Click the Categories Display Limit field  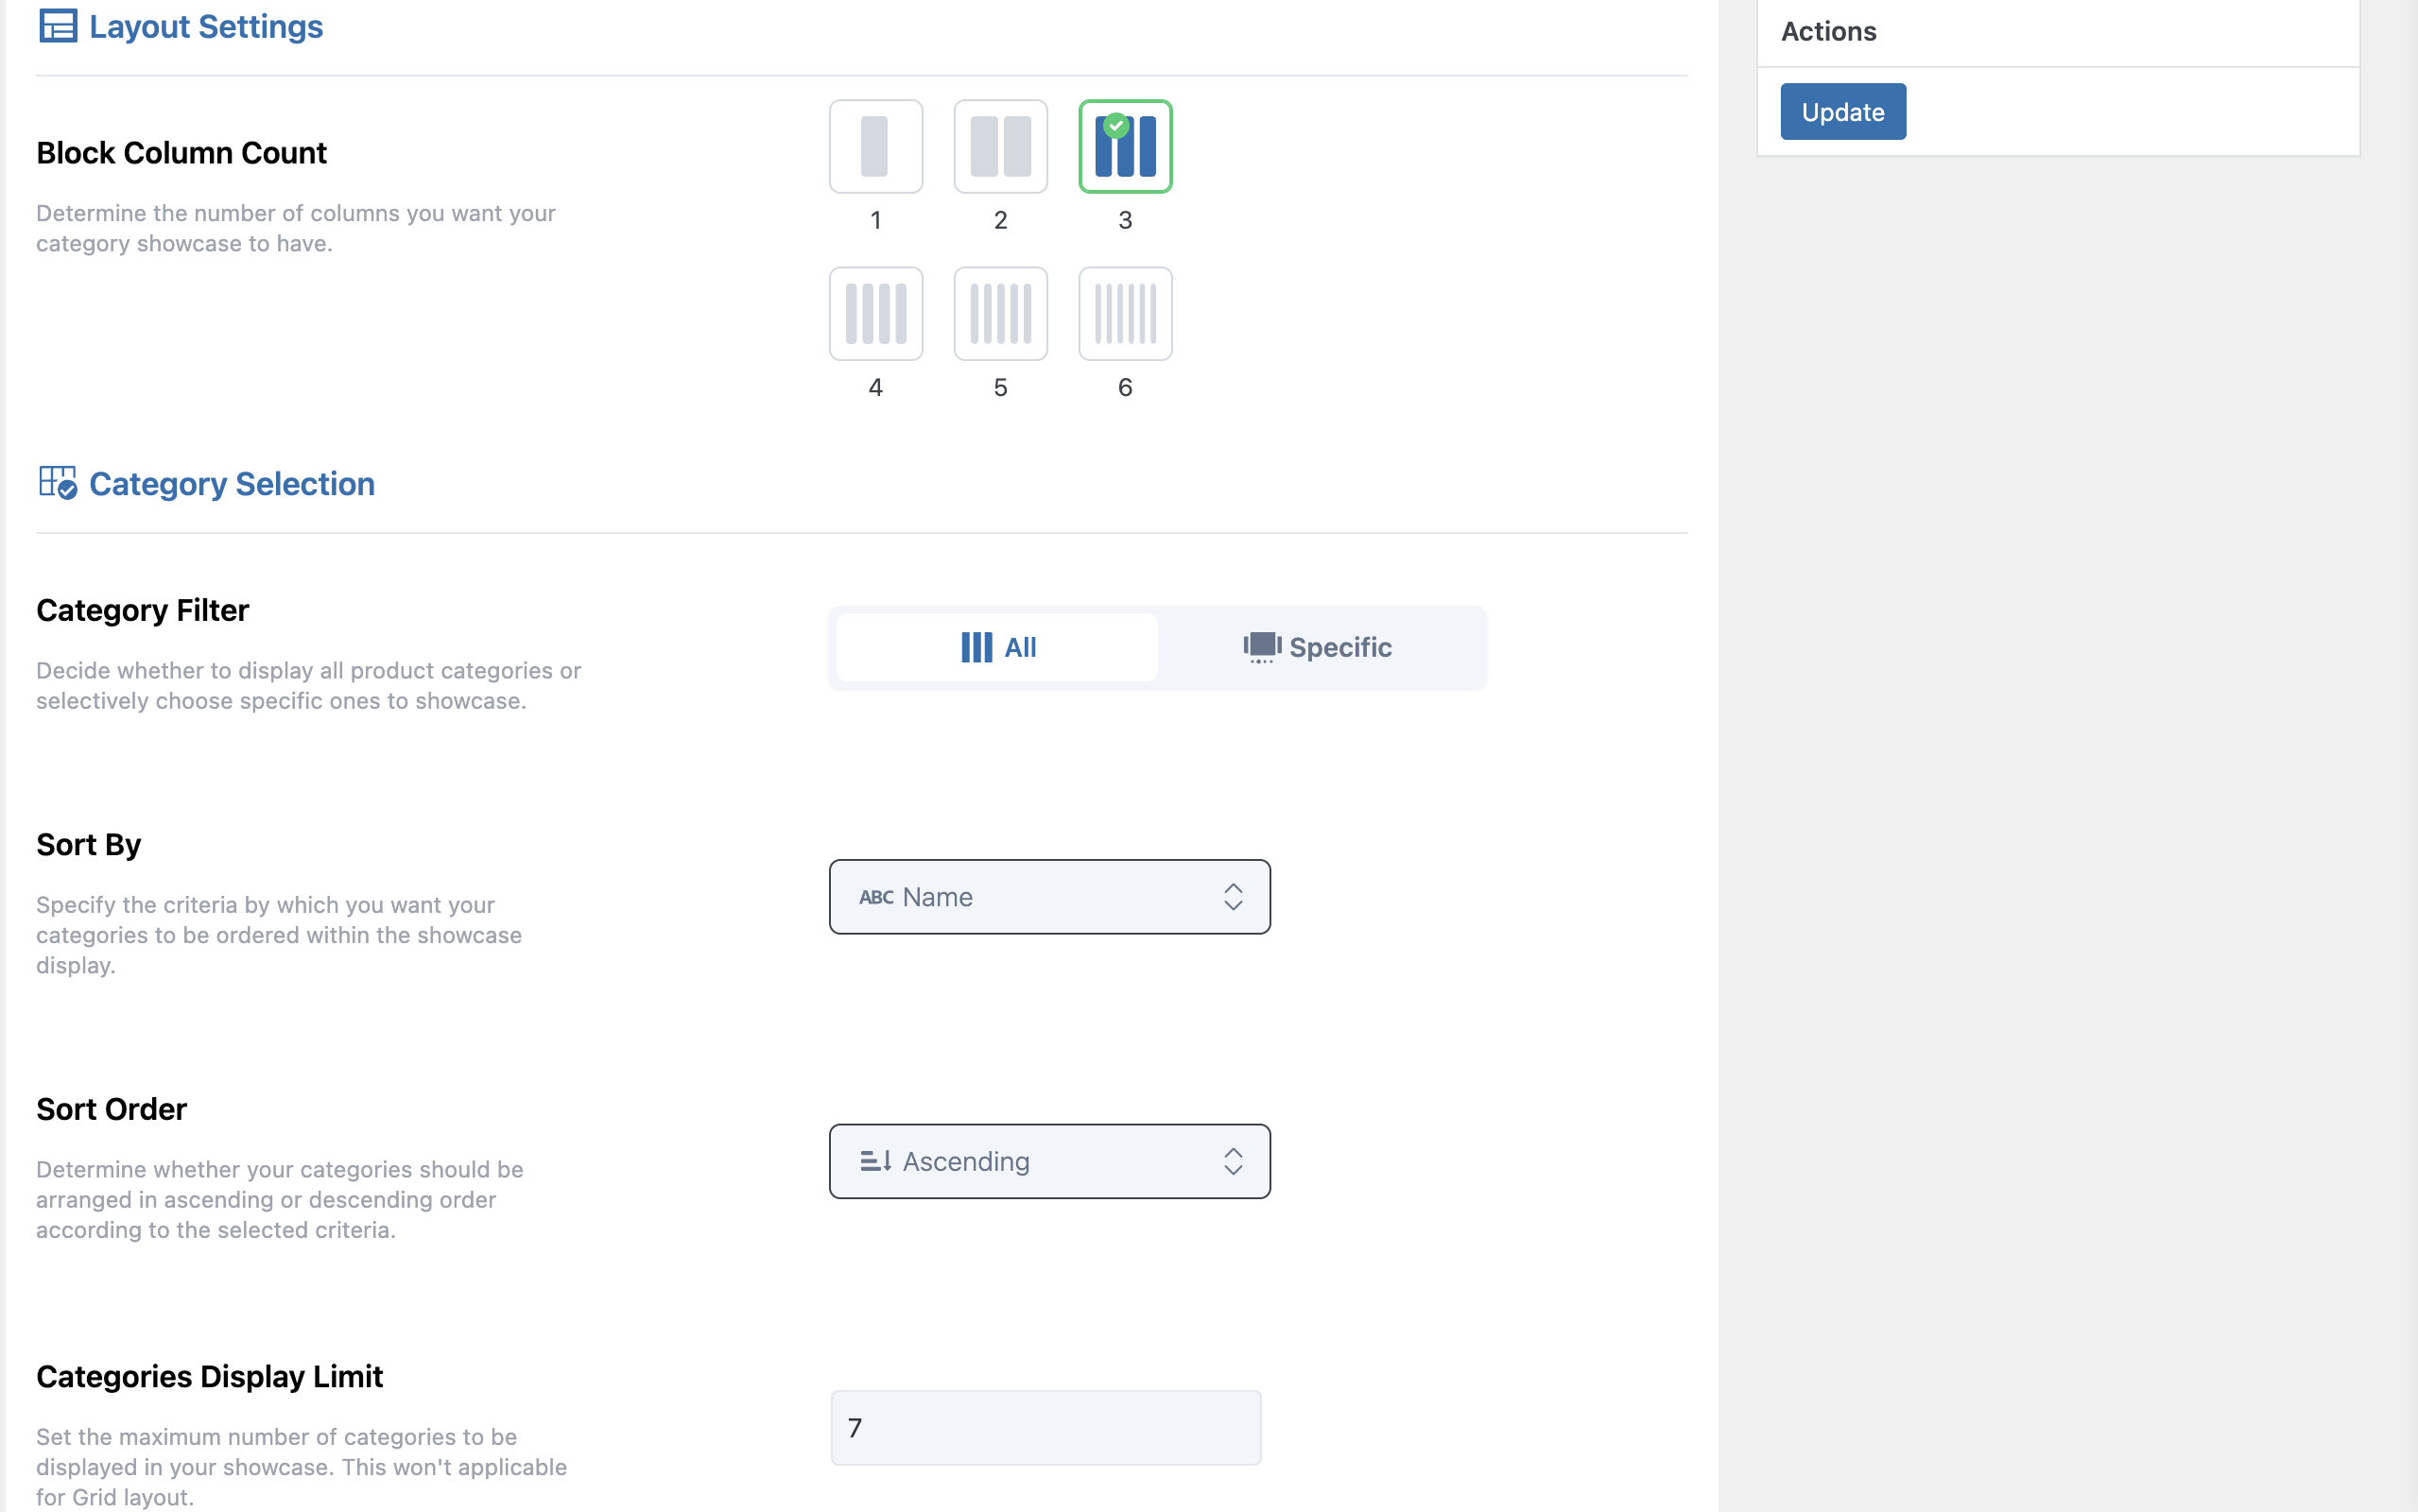click(1045, 1427)
